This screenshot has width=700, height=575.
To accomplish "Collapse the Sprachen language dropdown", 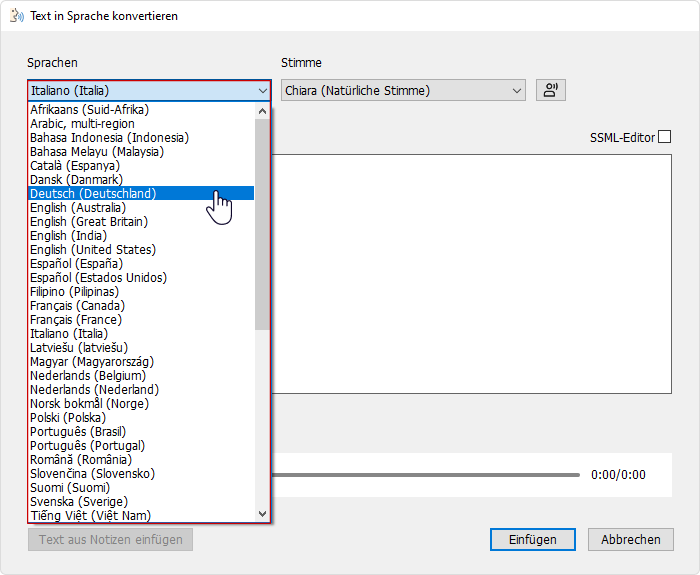I will point(262,91).
